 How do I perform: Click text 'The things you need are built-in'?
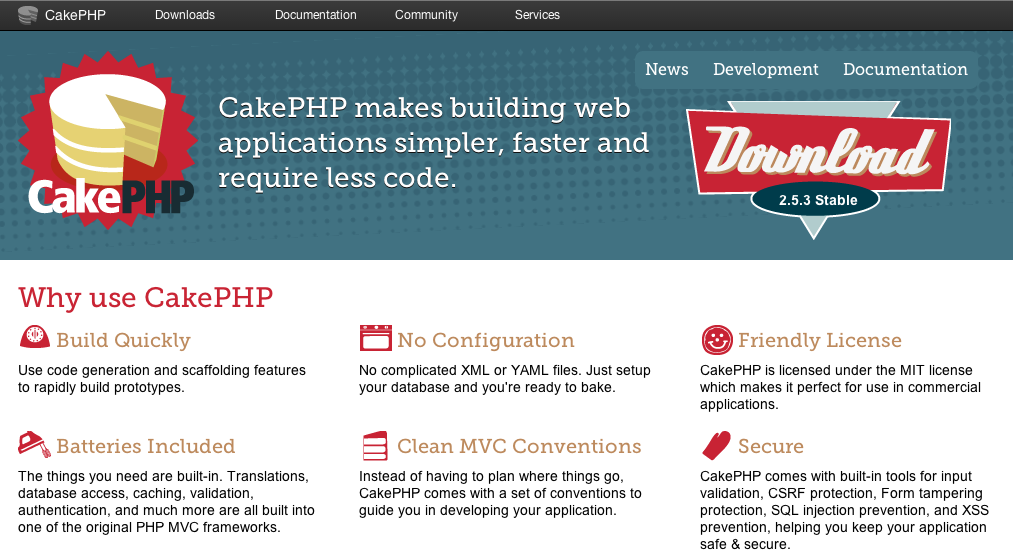(120, 476)
